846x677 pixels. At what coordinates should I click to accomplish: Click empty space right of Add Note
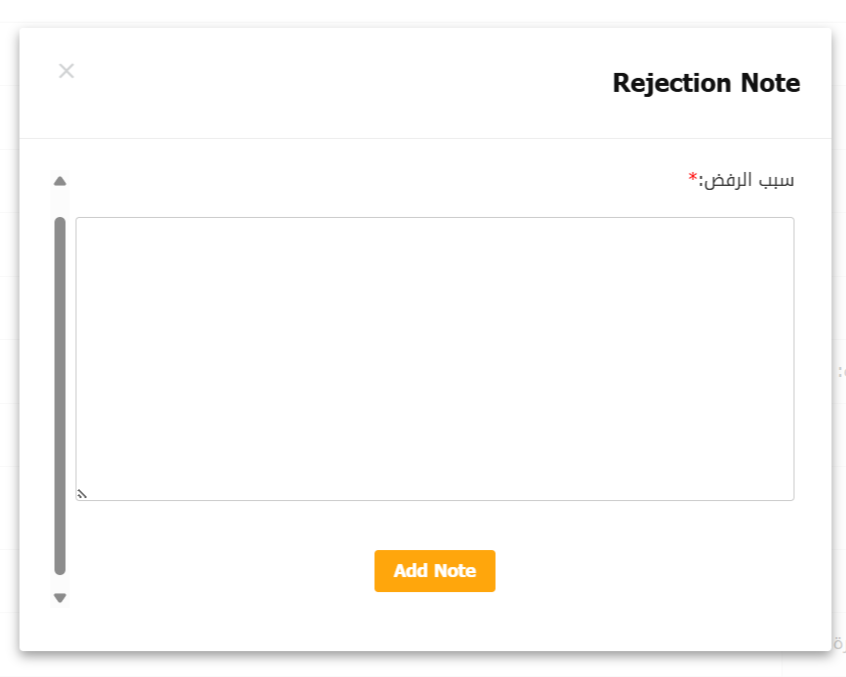pyautogui.click(x=650, y=571)
